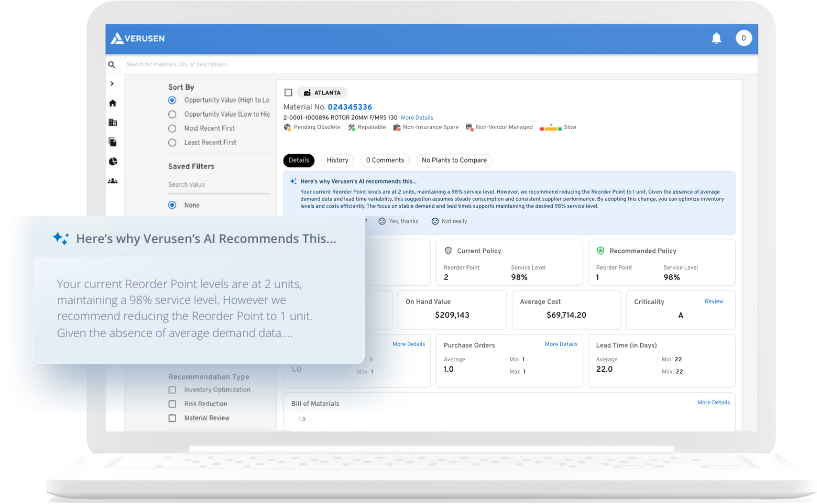Click 'Yes, thanks' feedback smiley
The width and height of the screenshot is (817, 504).
pyautogui.click(x=382, y=222)
